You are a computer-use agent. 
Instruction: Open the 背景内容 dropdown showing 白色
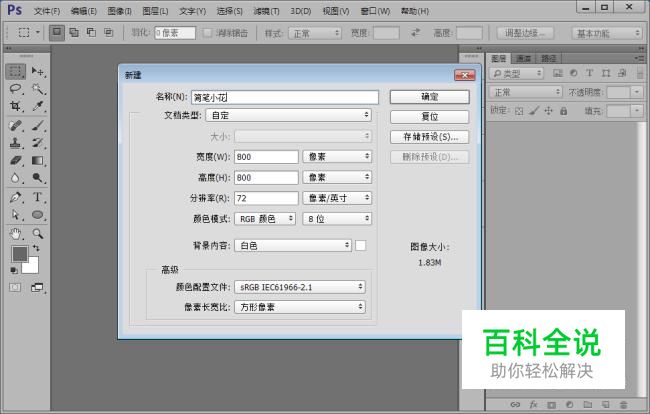(293, 246)
